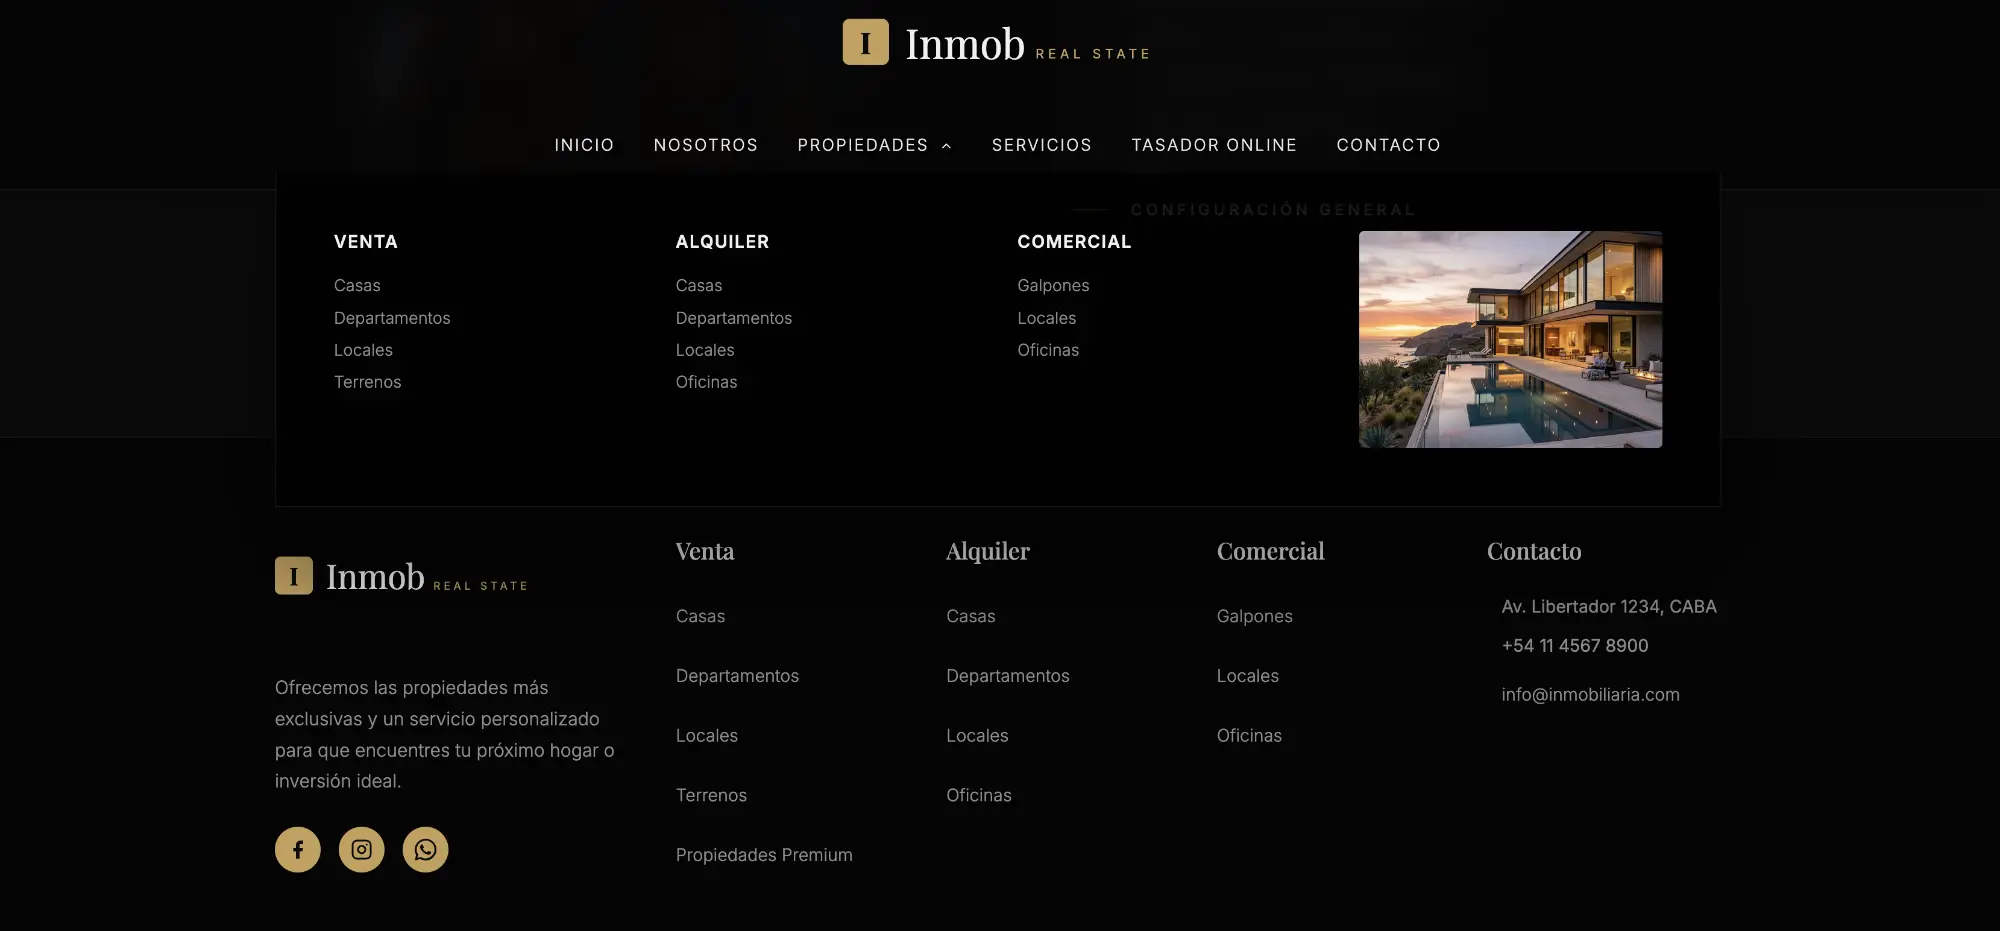Click Galpones in the mega menu
This screenshot has height=931, width=2000.
click(1053, 285)
